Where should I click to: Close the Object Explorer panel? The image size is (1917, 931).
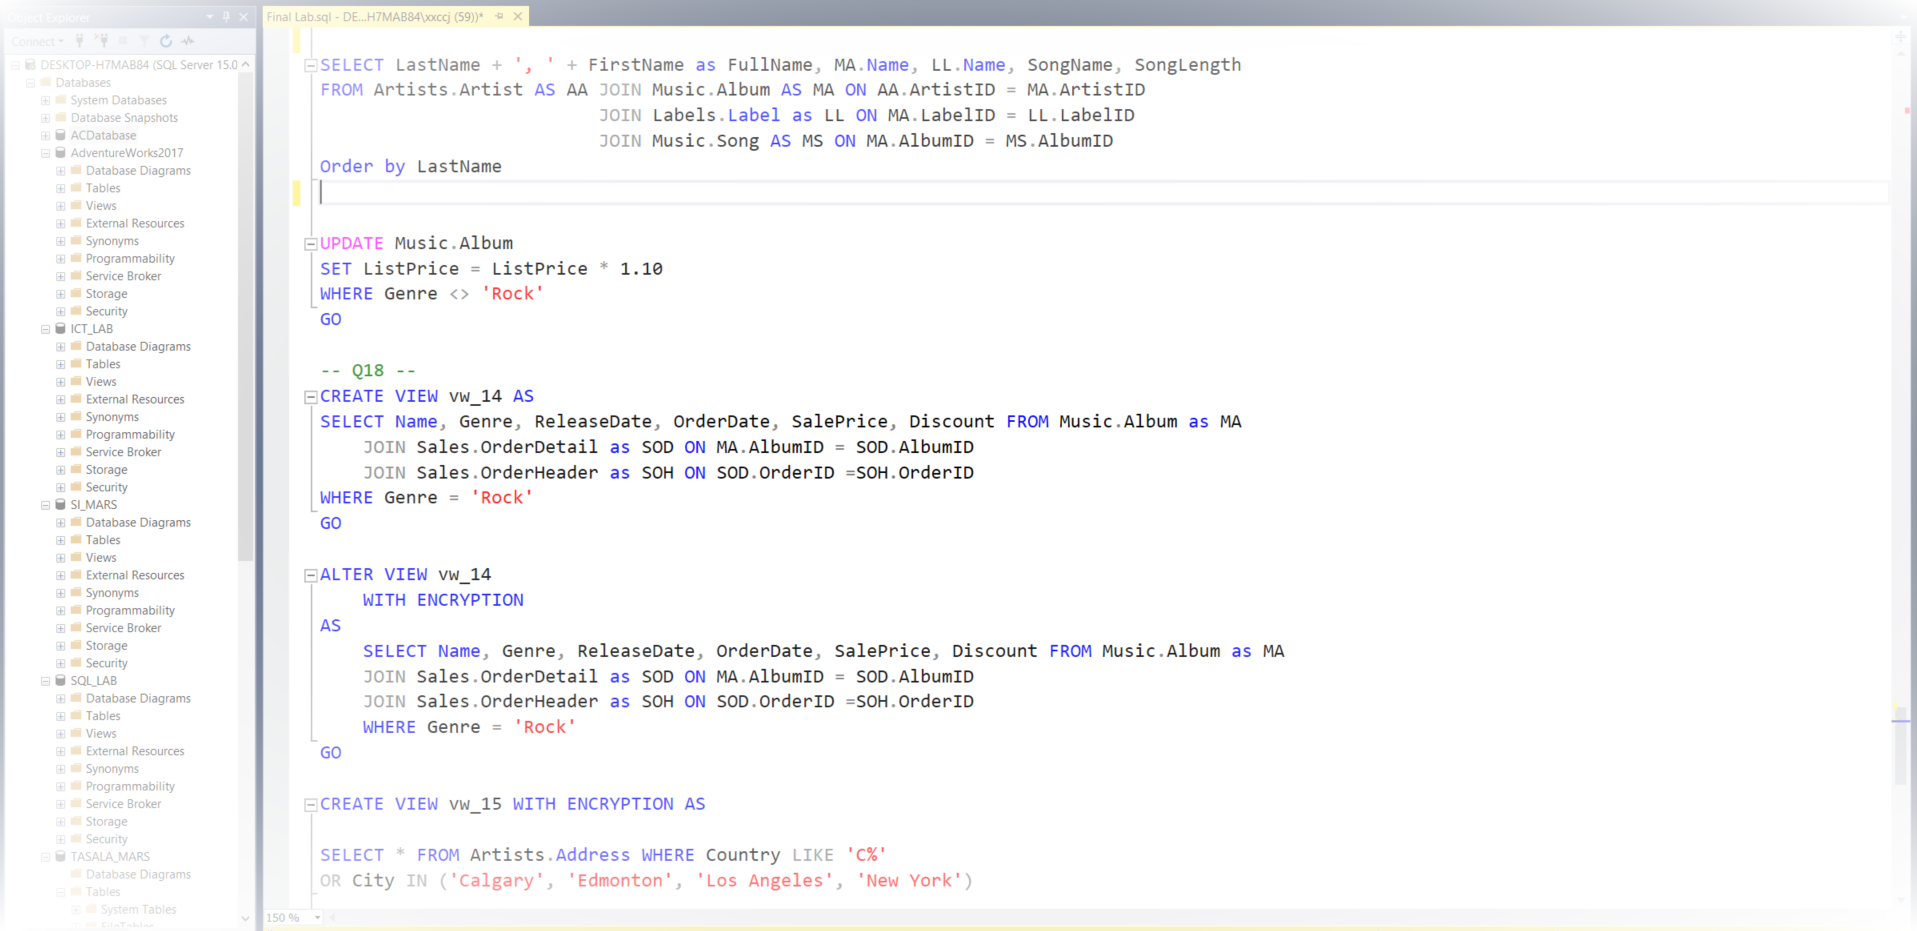click(x=243, y=16)
